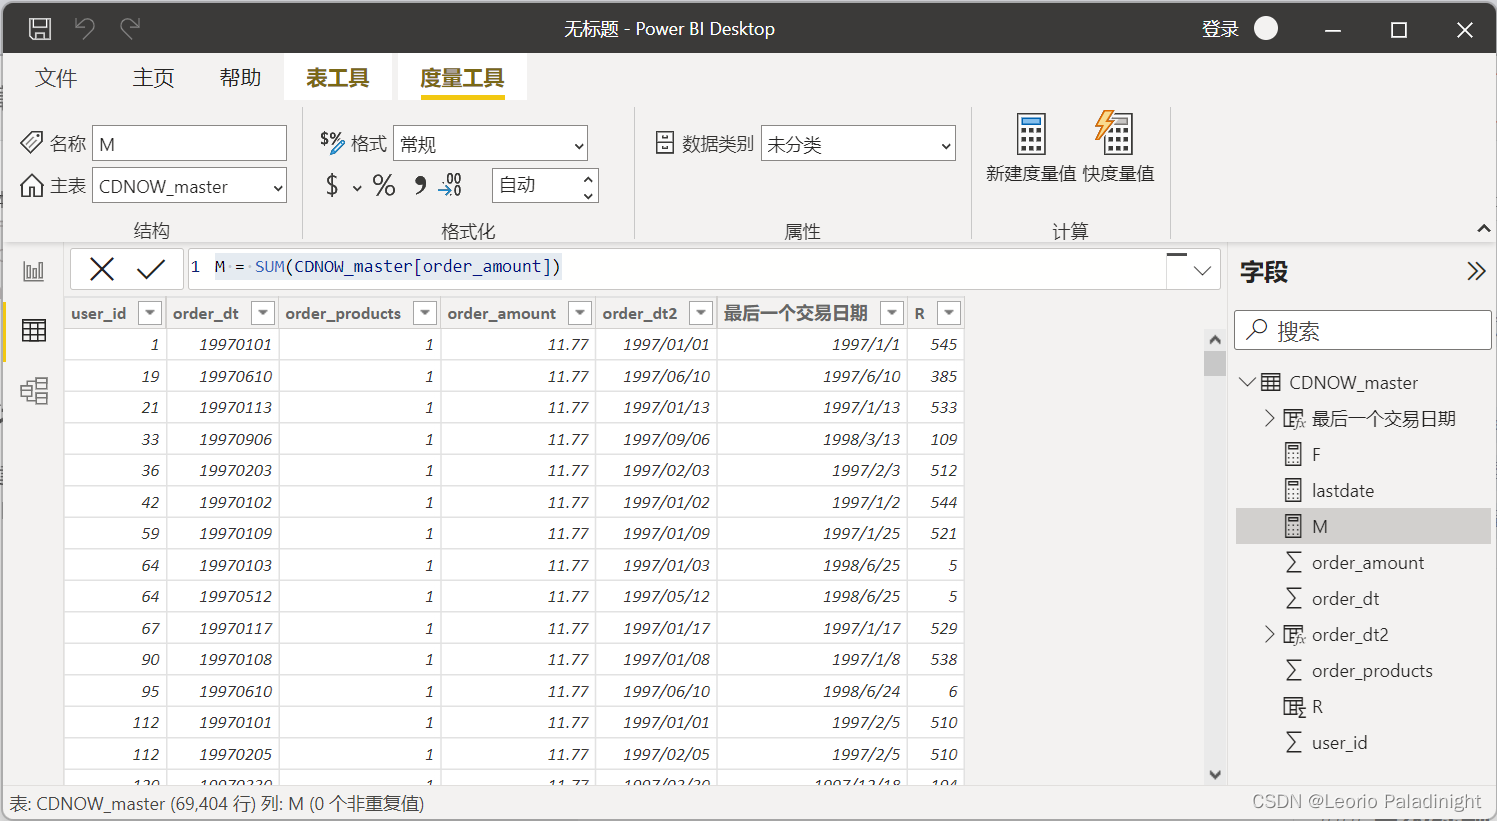The height and width of the screenshot is (821, 1497).
Task: Open the order_dt2 column filter dropdown
Action: coord(701,313)
